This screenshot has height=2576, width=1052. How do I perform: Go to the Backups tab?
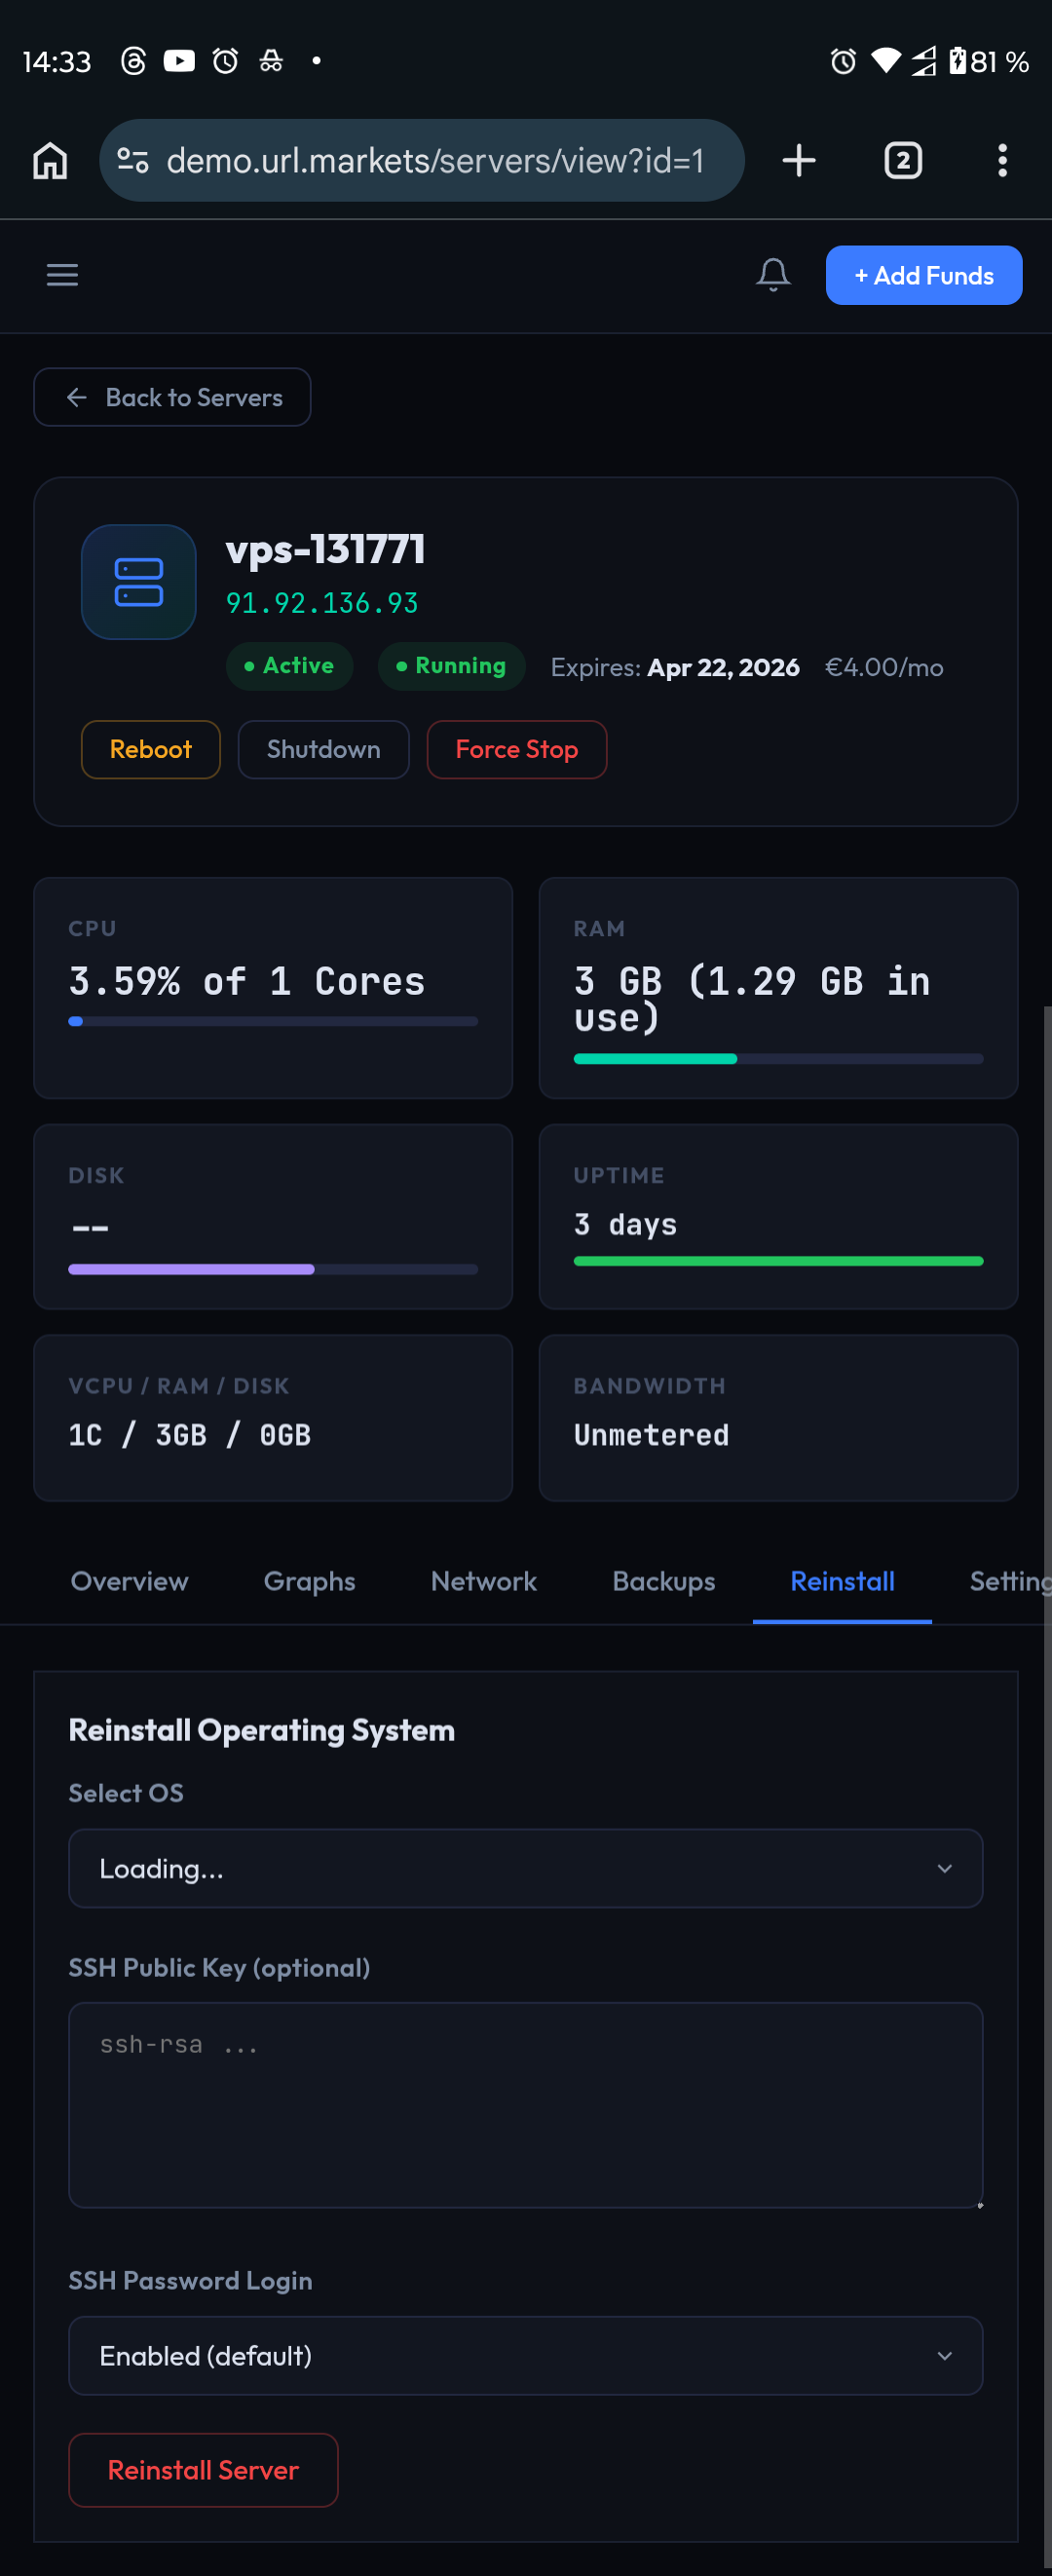(663, 1581)
